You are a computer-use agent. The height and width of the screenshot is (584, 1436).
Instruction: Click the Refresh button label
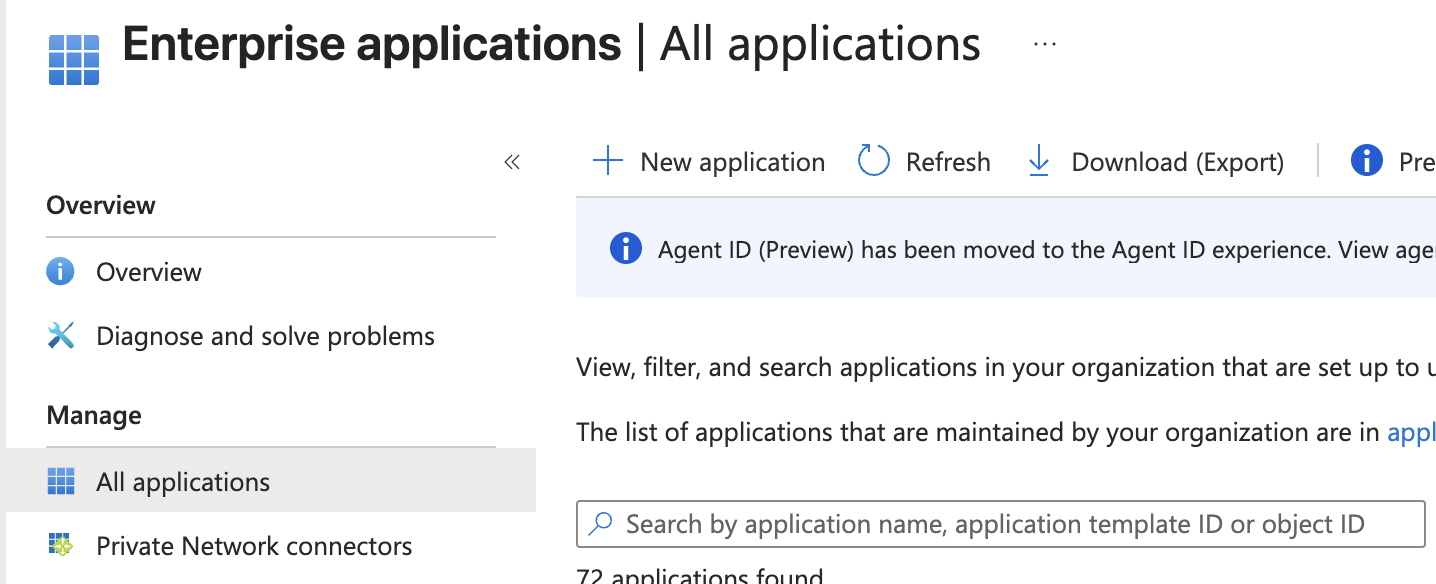click(x=948, y=162)
